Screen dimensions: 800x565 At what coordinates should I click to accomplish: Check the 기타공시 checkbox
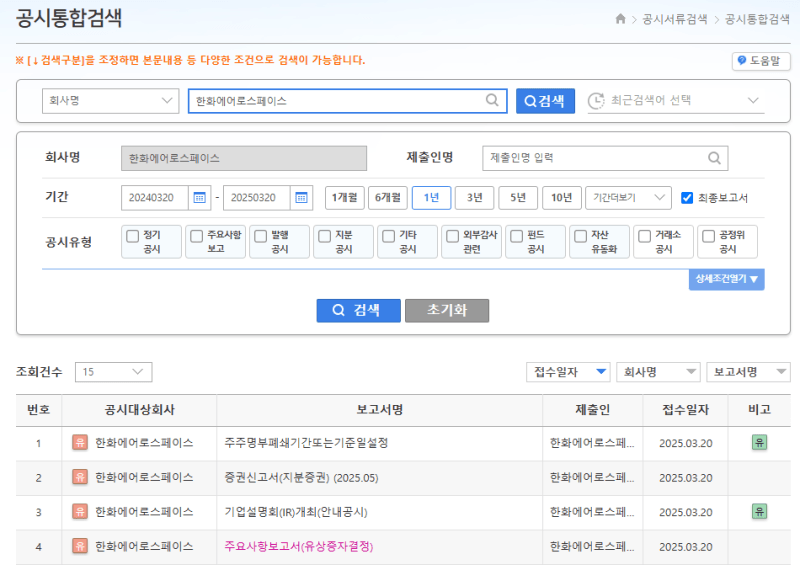point(389,236)
